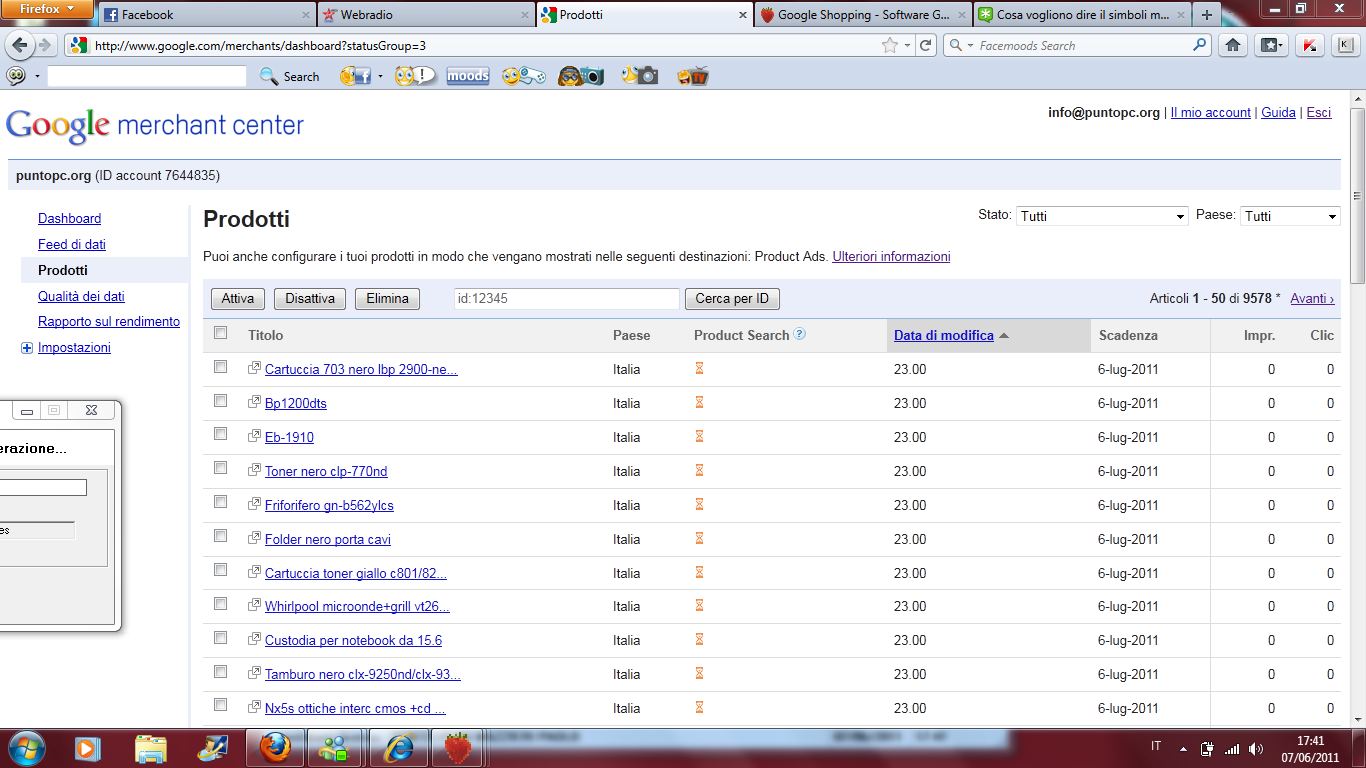The width and height of the screenshot is (1366, 768).
Task: Open external link icon for Bp1200dts
Action: (x=254, y=402)
